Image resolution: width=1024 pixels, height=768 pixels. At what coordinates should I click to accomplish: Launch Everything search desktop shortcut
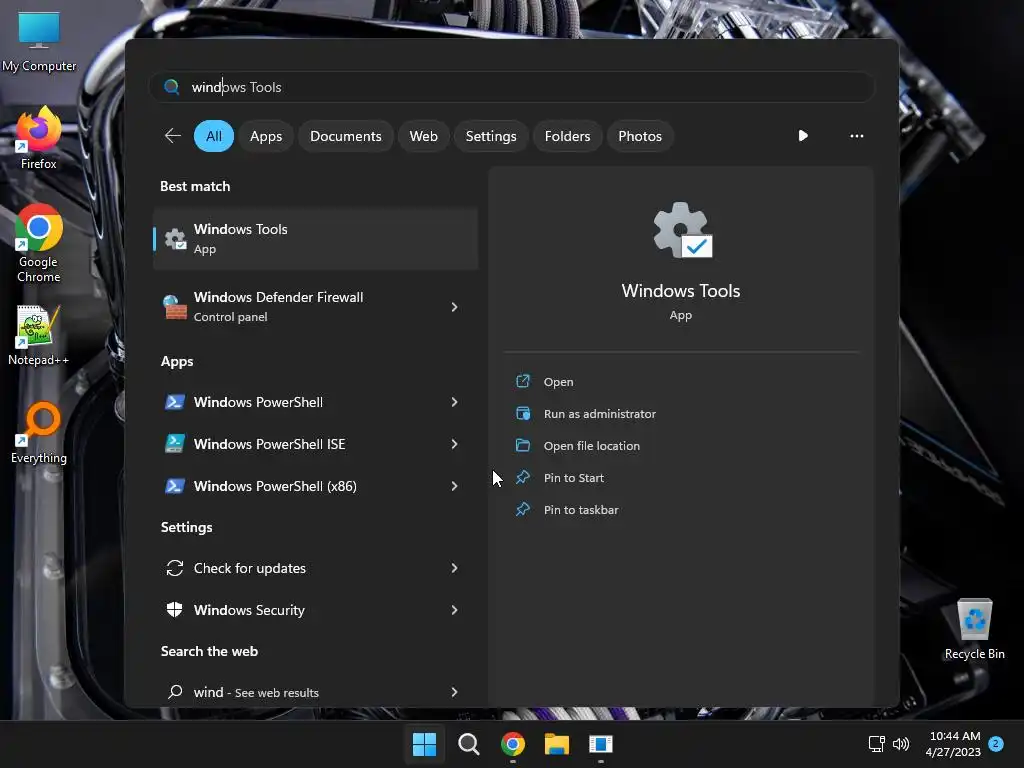pyautogui.click(x=39, y=432)
